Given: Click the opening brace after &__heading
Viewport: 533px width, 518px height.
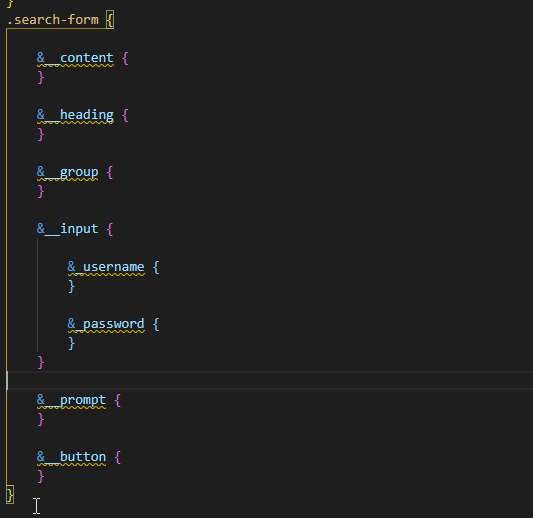Looking at the screenshot, I should (125, 115).
